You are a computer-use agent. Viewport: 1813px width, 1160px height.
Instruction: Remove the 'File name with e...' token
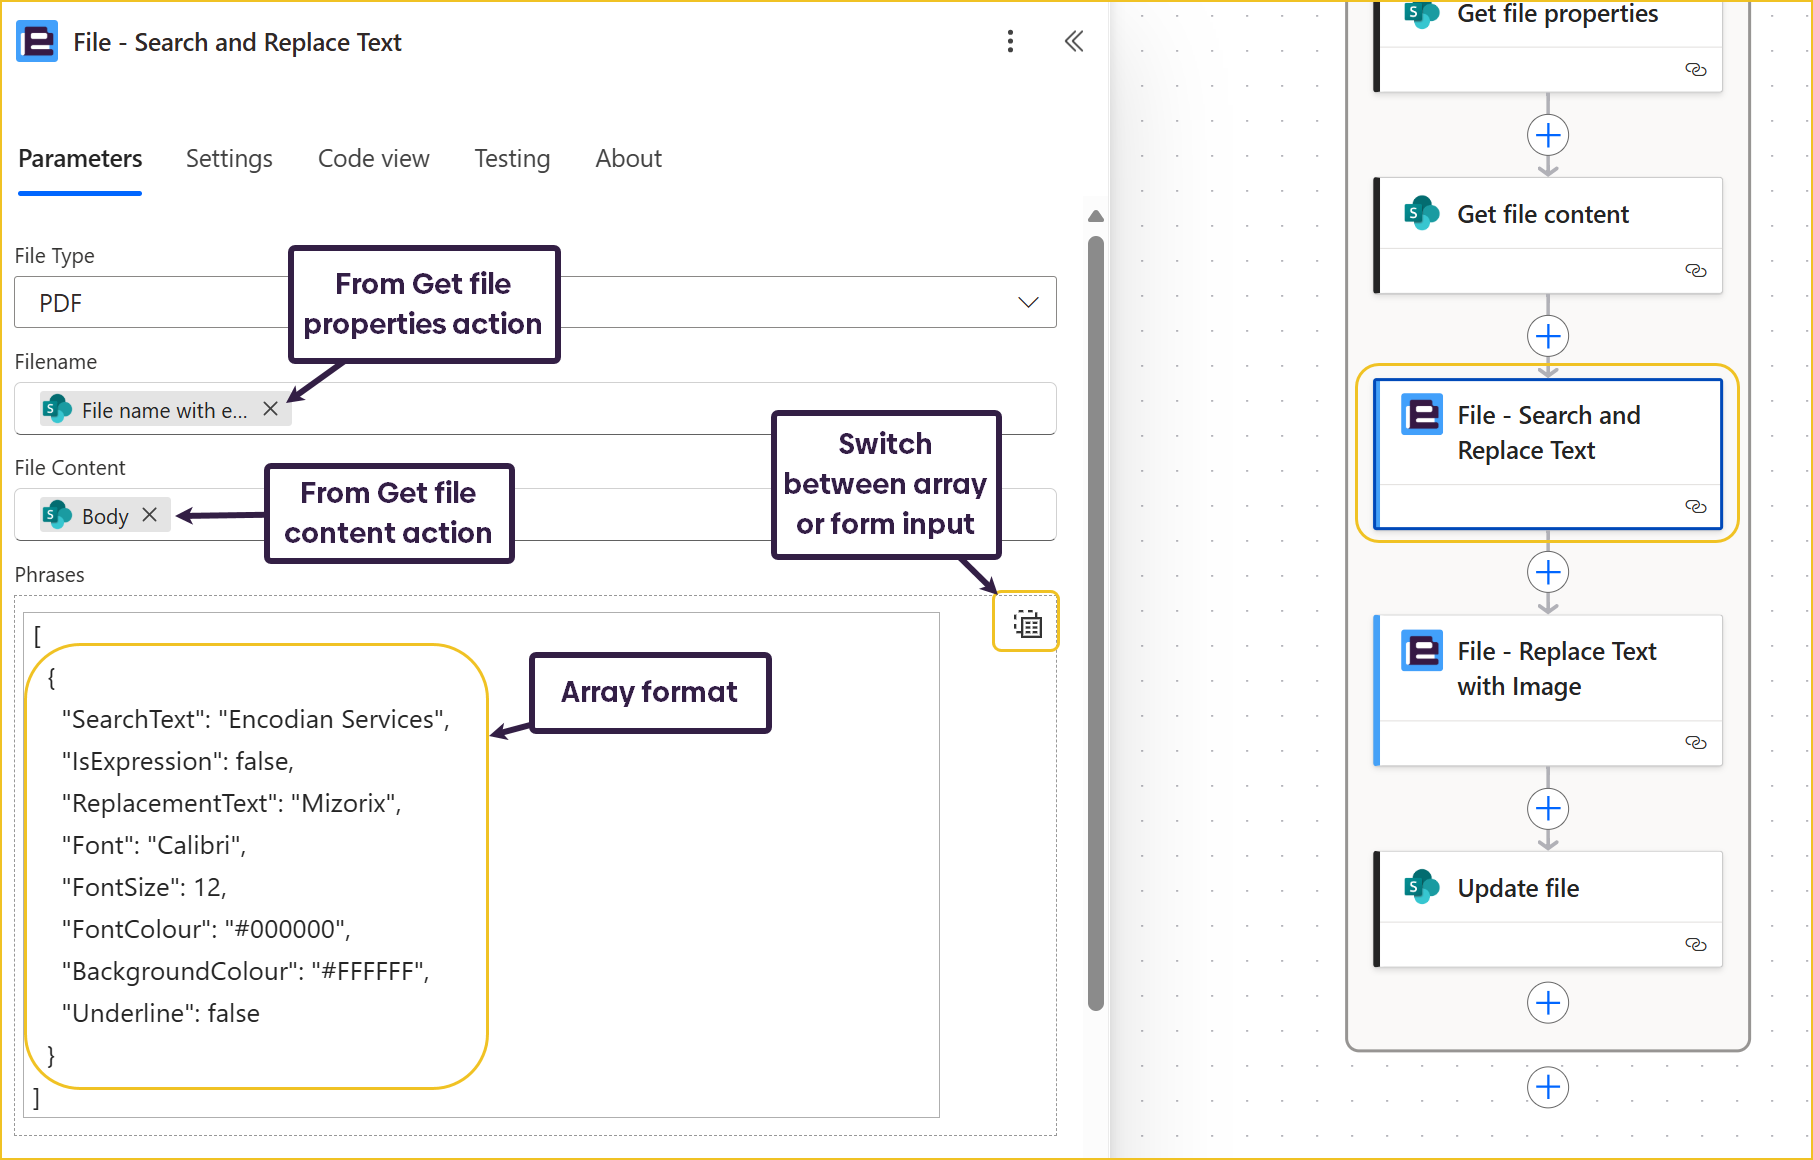270,409
